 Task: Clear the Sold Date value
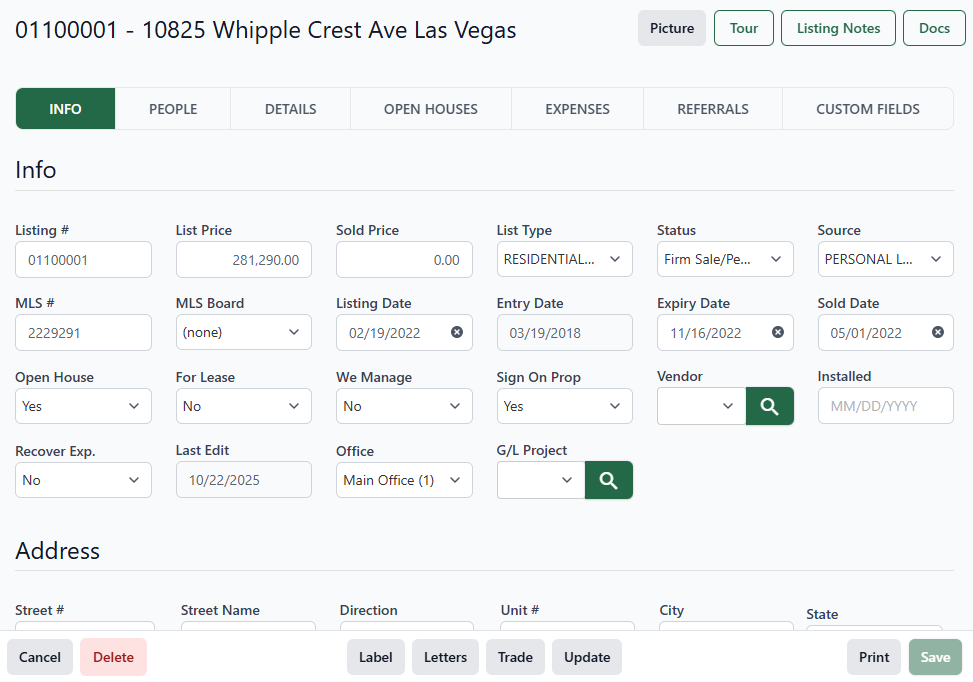(938, 332)
